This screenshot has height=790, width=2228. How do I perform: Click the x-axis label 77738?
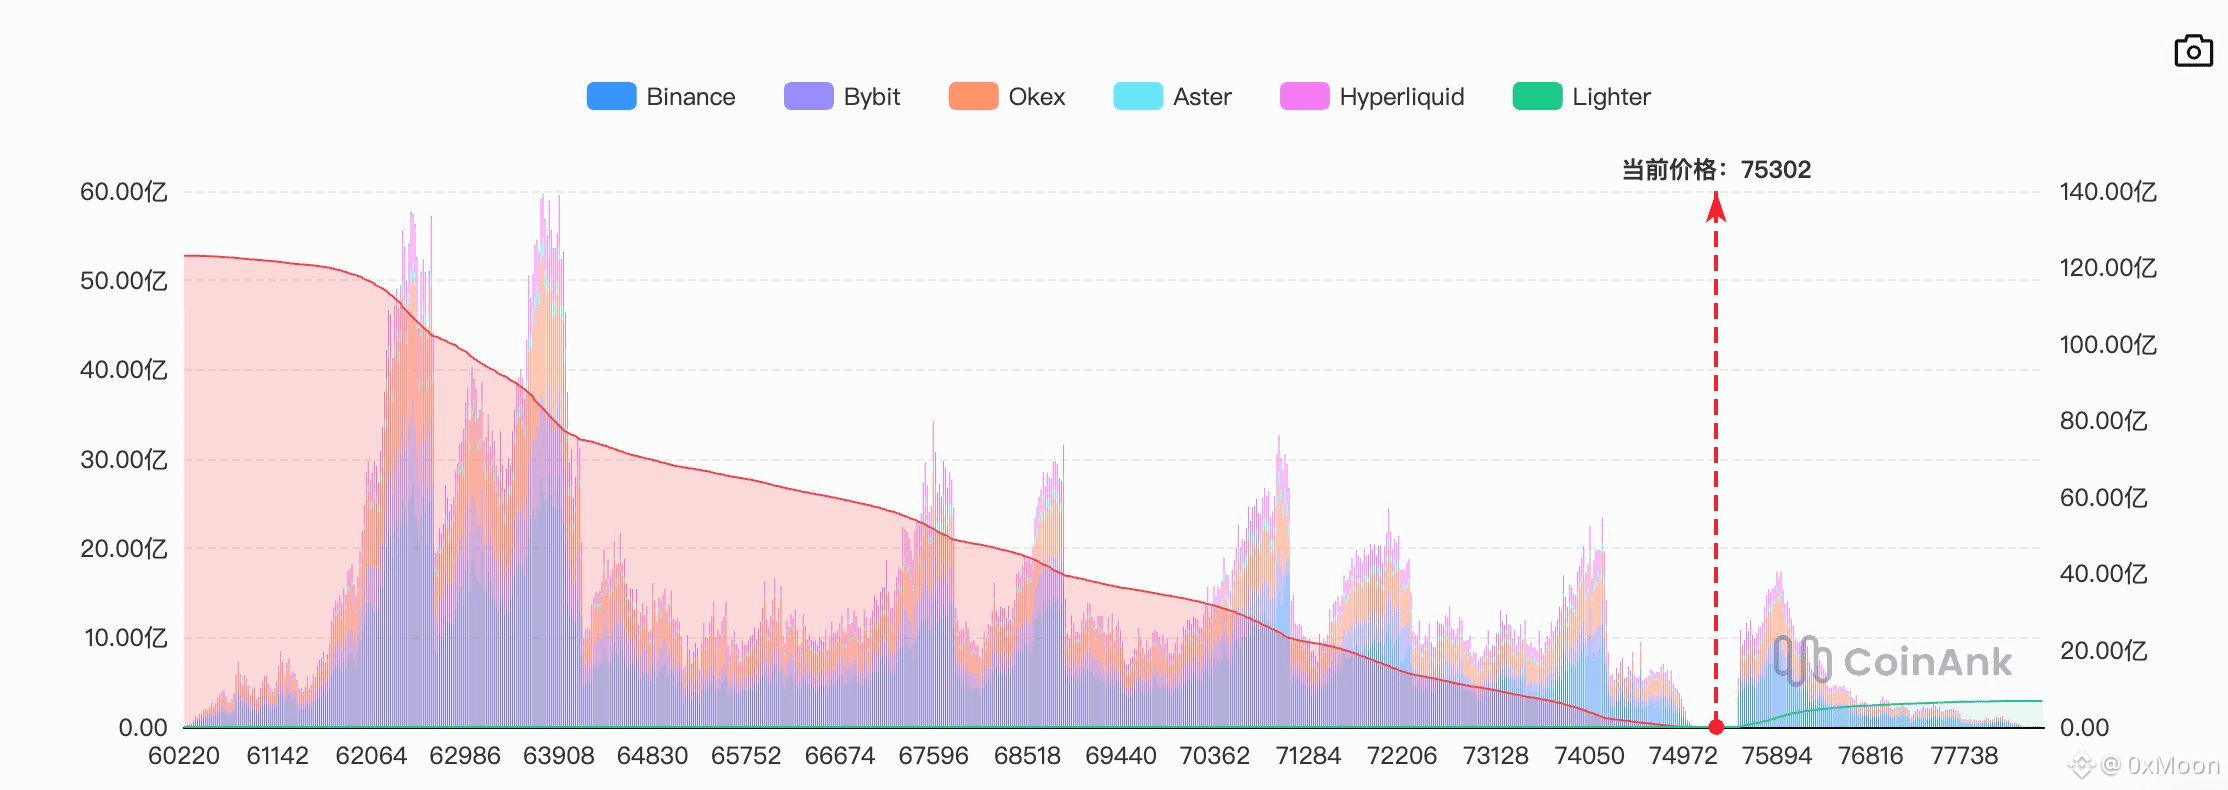tap(1964, 756)
